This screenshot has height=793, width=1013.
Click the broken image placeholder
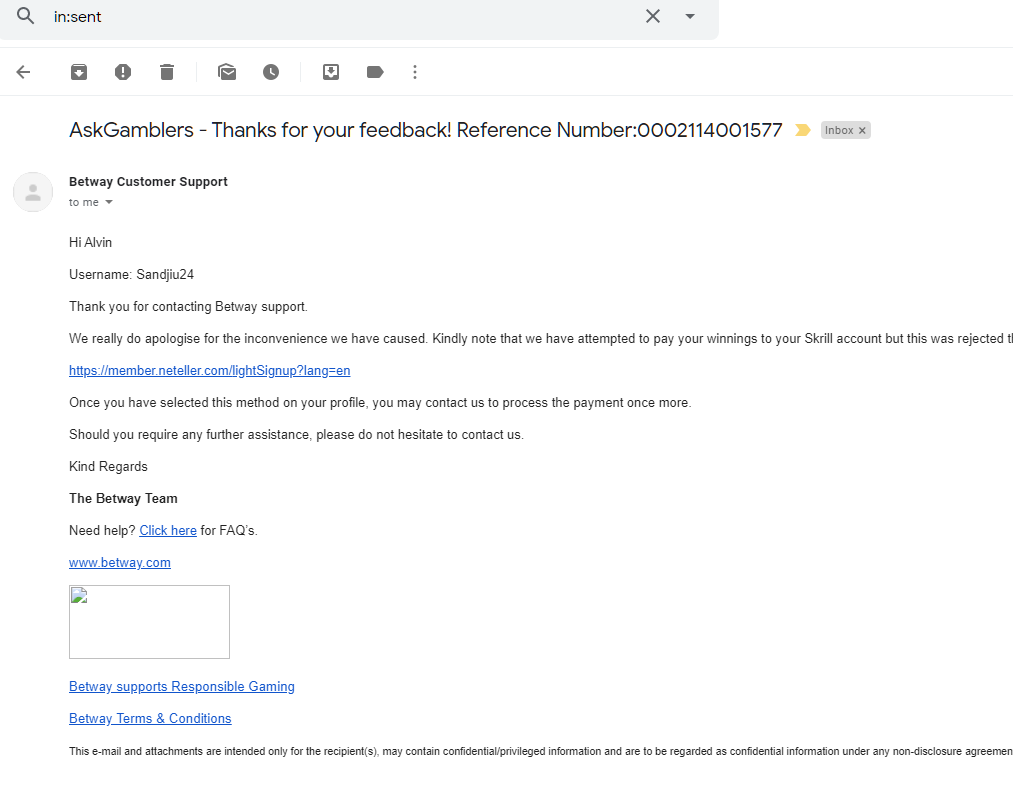(x=149, y=622)
